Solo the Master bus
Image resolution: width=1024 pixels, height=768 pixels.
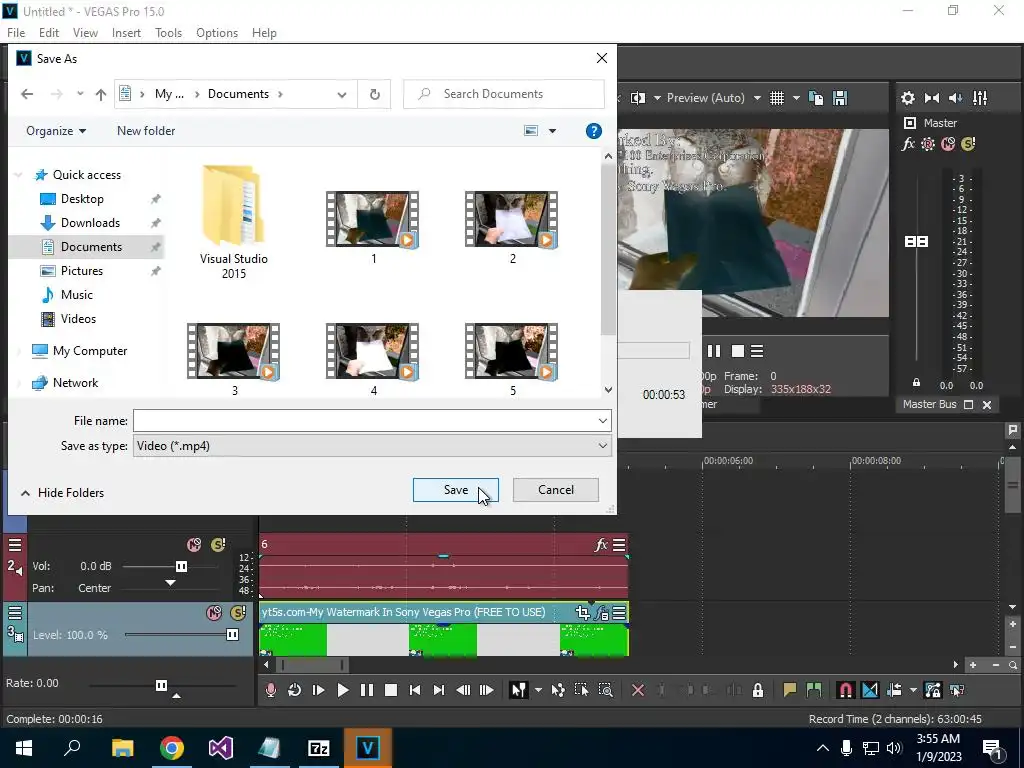click(x=968, y=144)
